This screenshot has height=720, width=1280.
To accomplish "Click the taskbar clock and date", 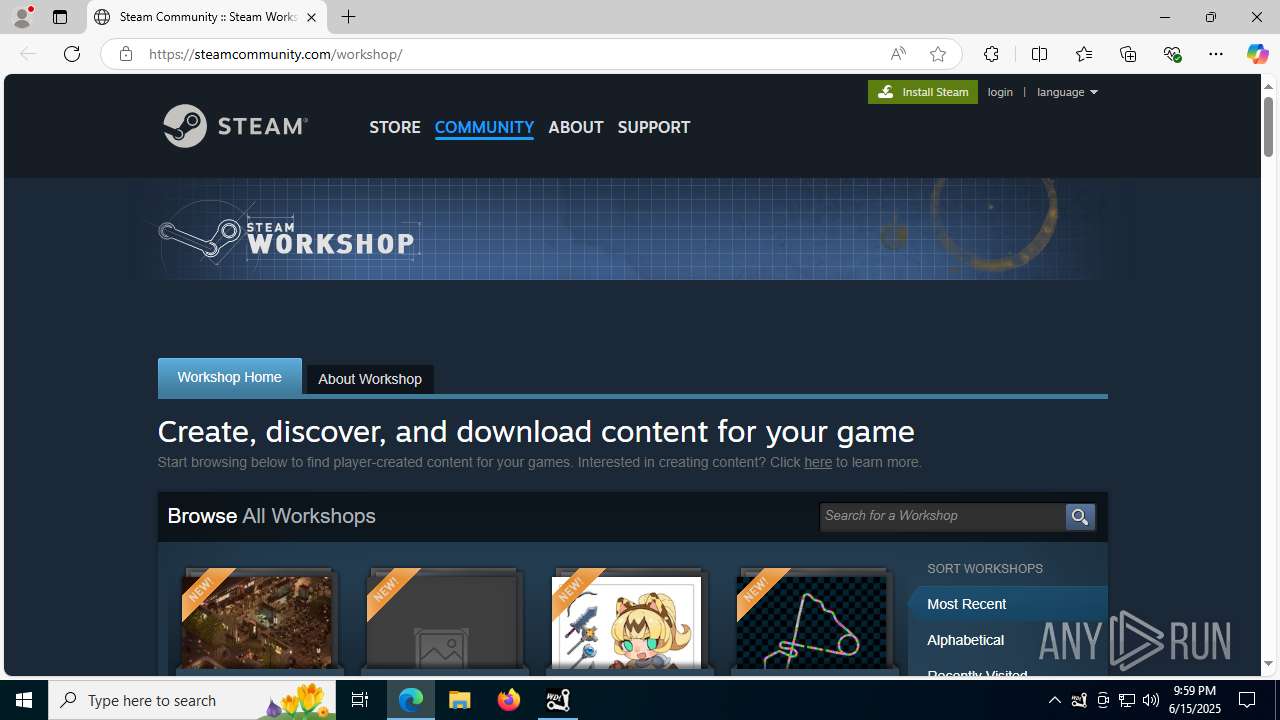I will [1194, 700].
